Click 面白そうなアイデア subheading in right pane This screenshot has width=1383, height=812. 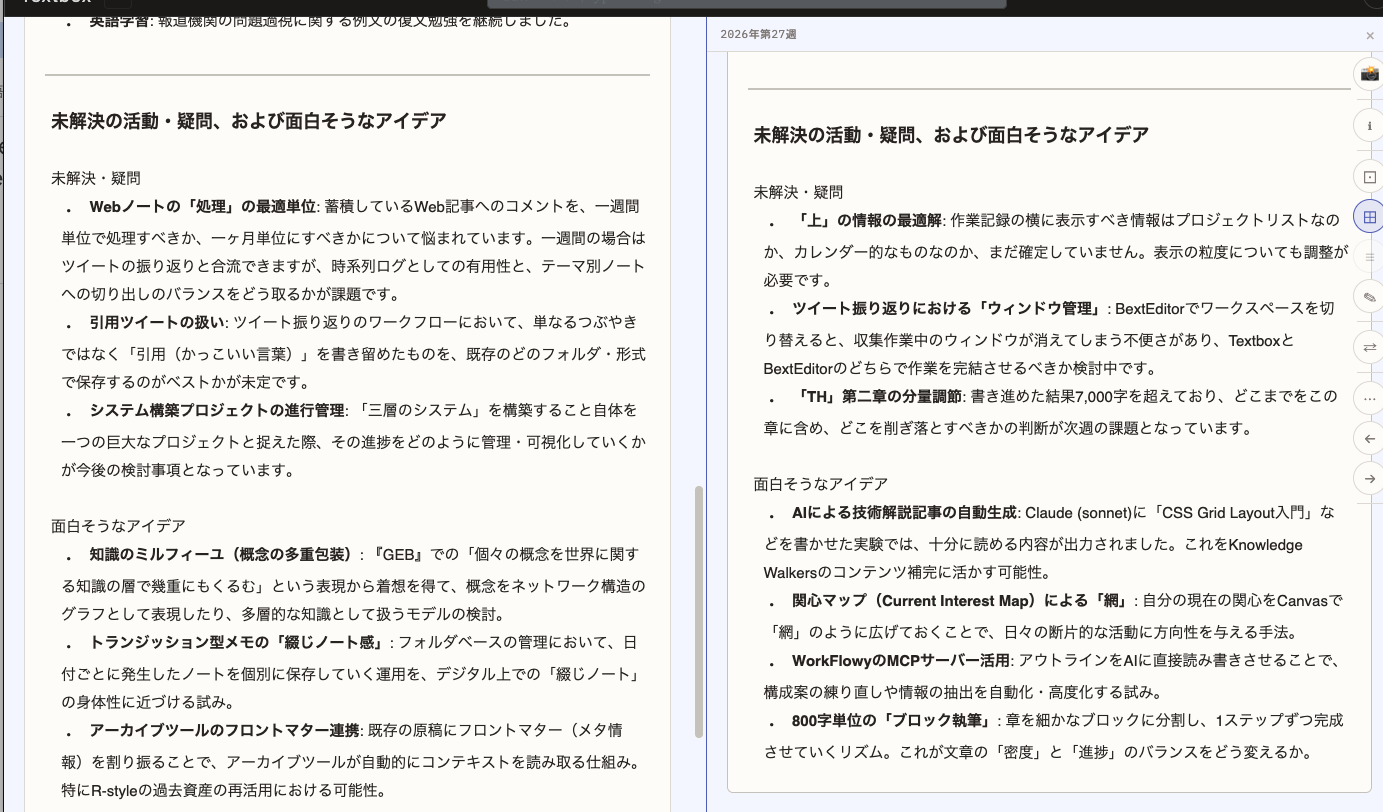820,484
